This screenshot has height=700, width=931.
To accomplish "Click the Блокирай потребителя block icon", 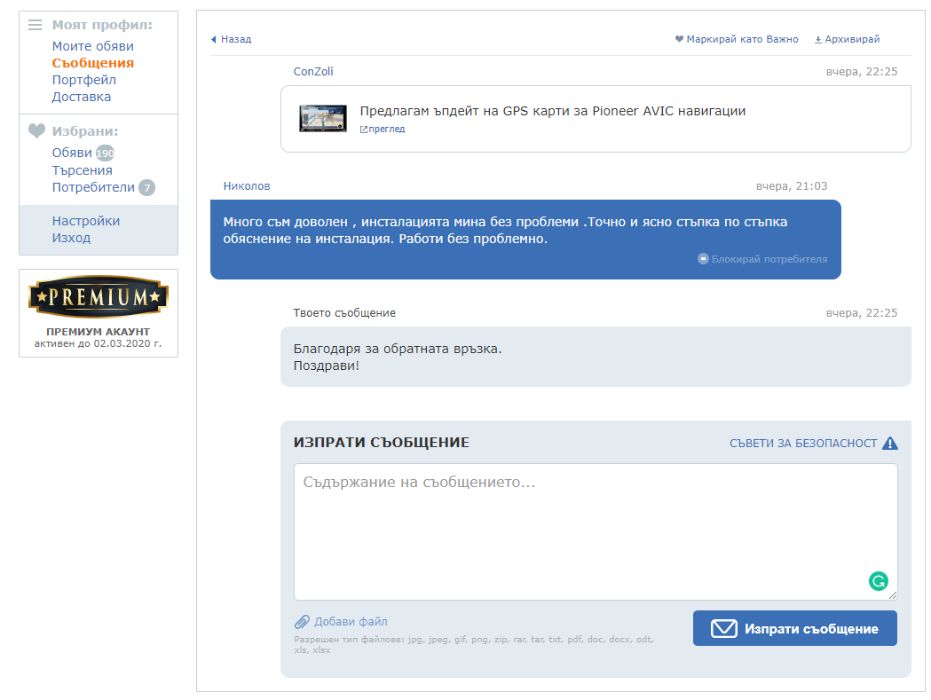I will pyautogui.click(x=703, y=259).
